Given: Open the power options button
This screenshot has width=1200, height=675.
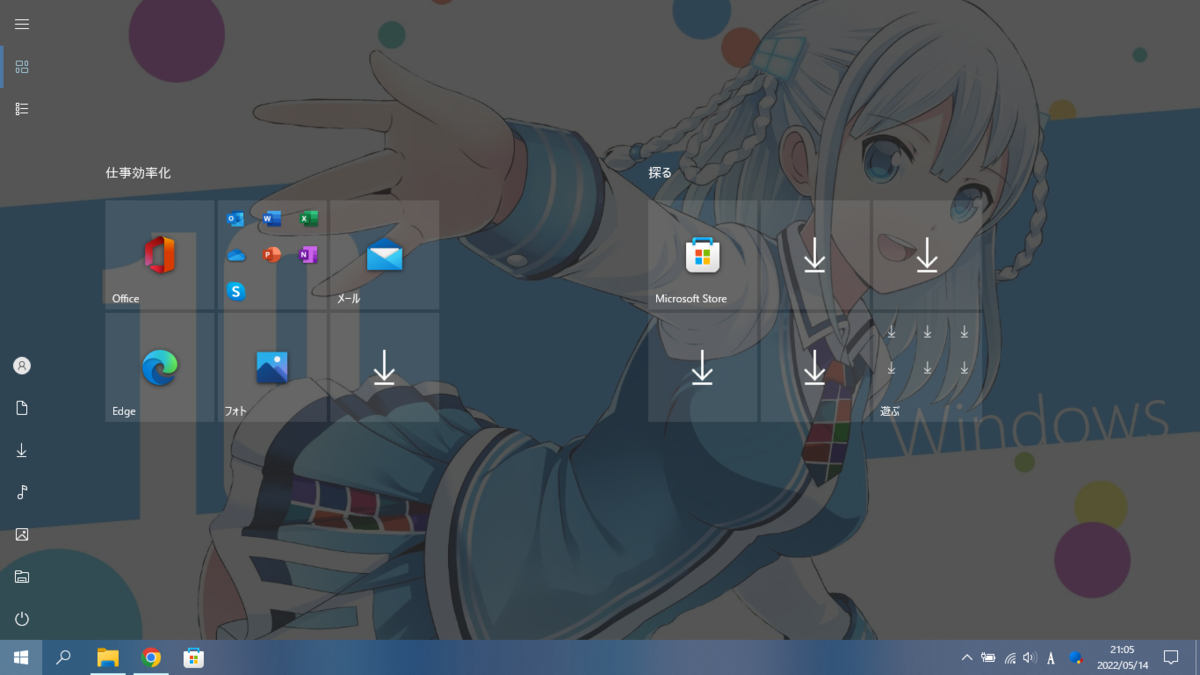Looking at the screenshot, I should tap(22, 618).
